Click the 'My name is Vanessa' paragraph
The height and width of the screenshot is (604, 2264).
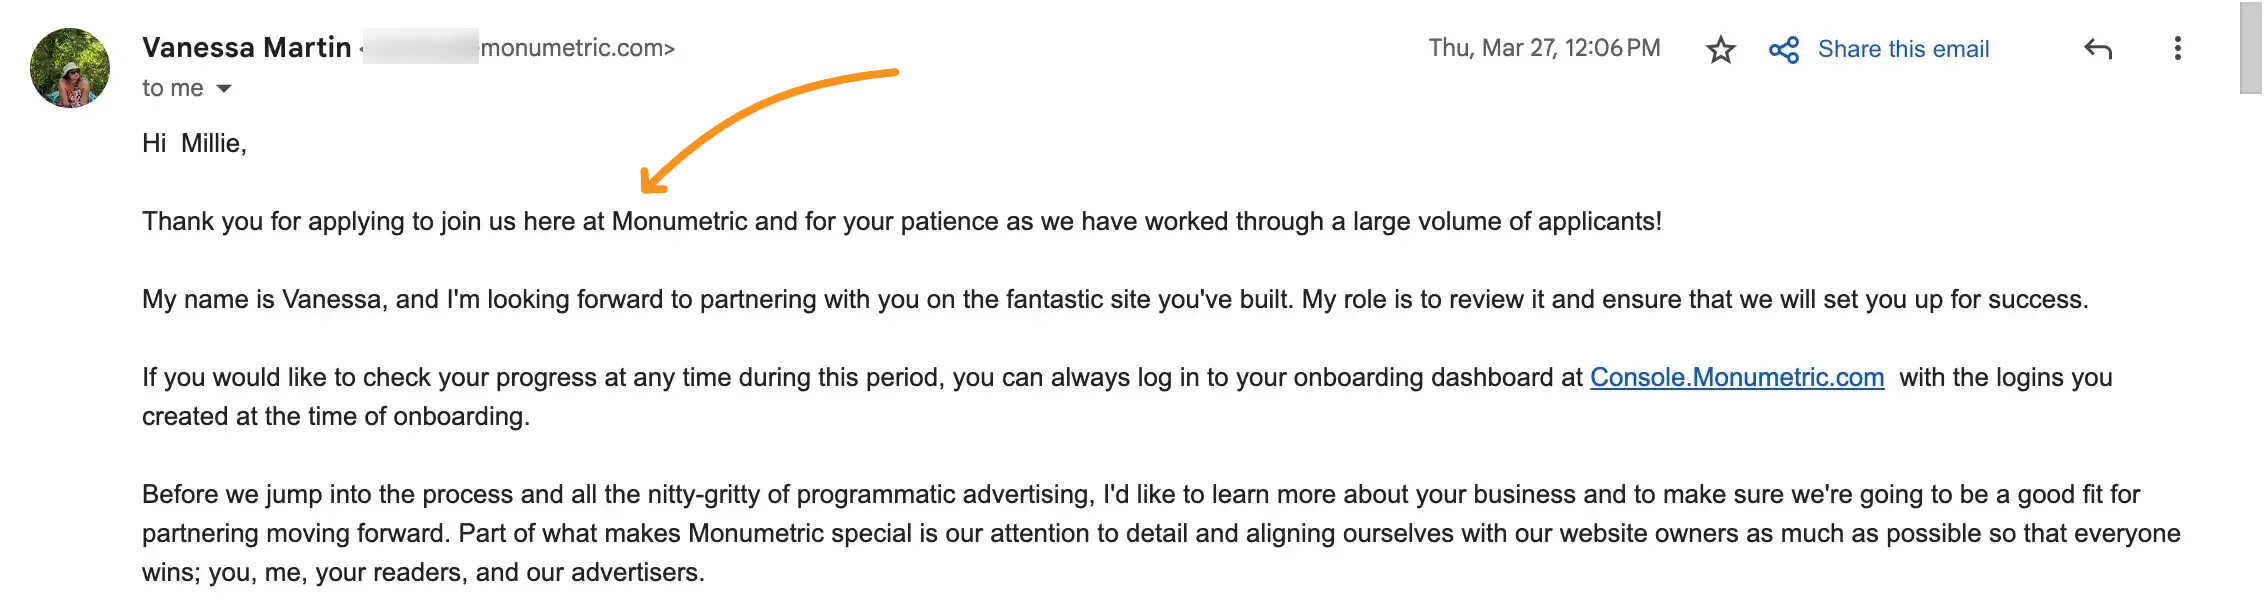(1115, 299)
